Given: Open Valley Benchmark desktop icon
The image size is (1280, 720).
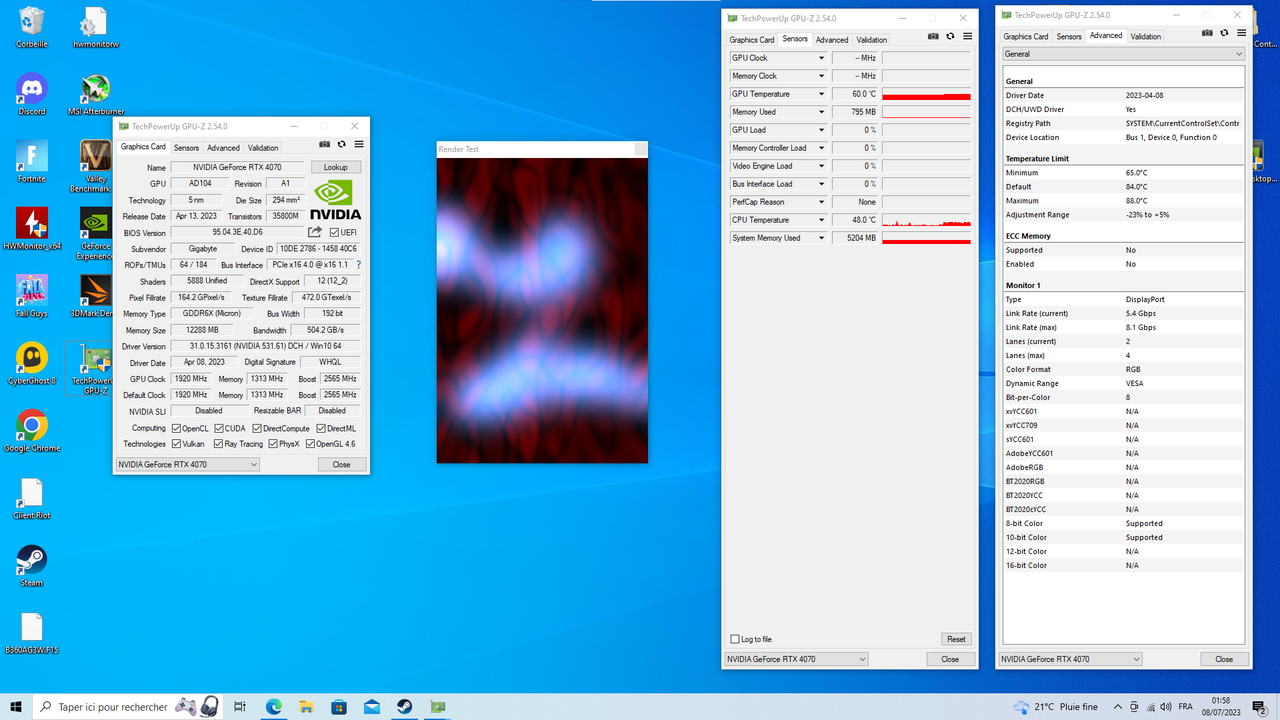Looking at the screenshot, I should tap(96, 166).
